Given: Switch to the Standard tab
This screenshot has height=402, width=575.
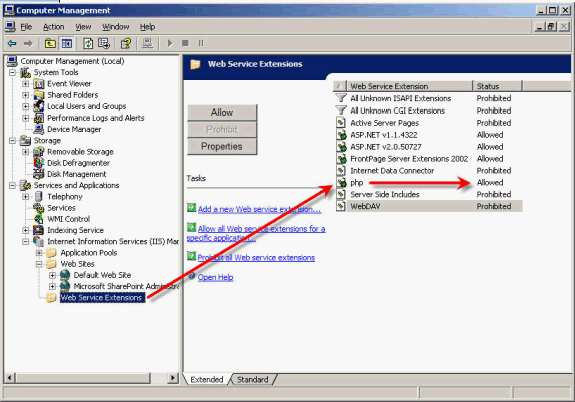Looking at the screenshot, I should (x=253, y=379).
